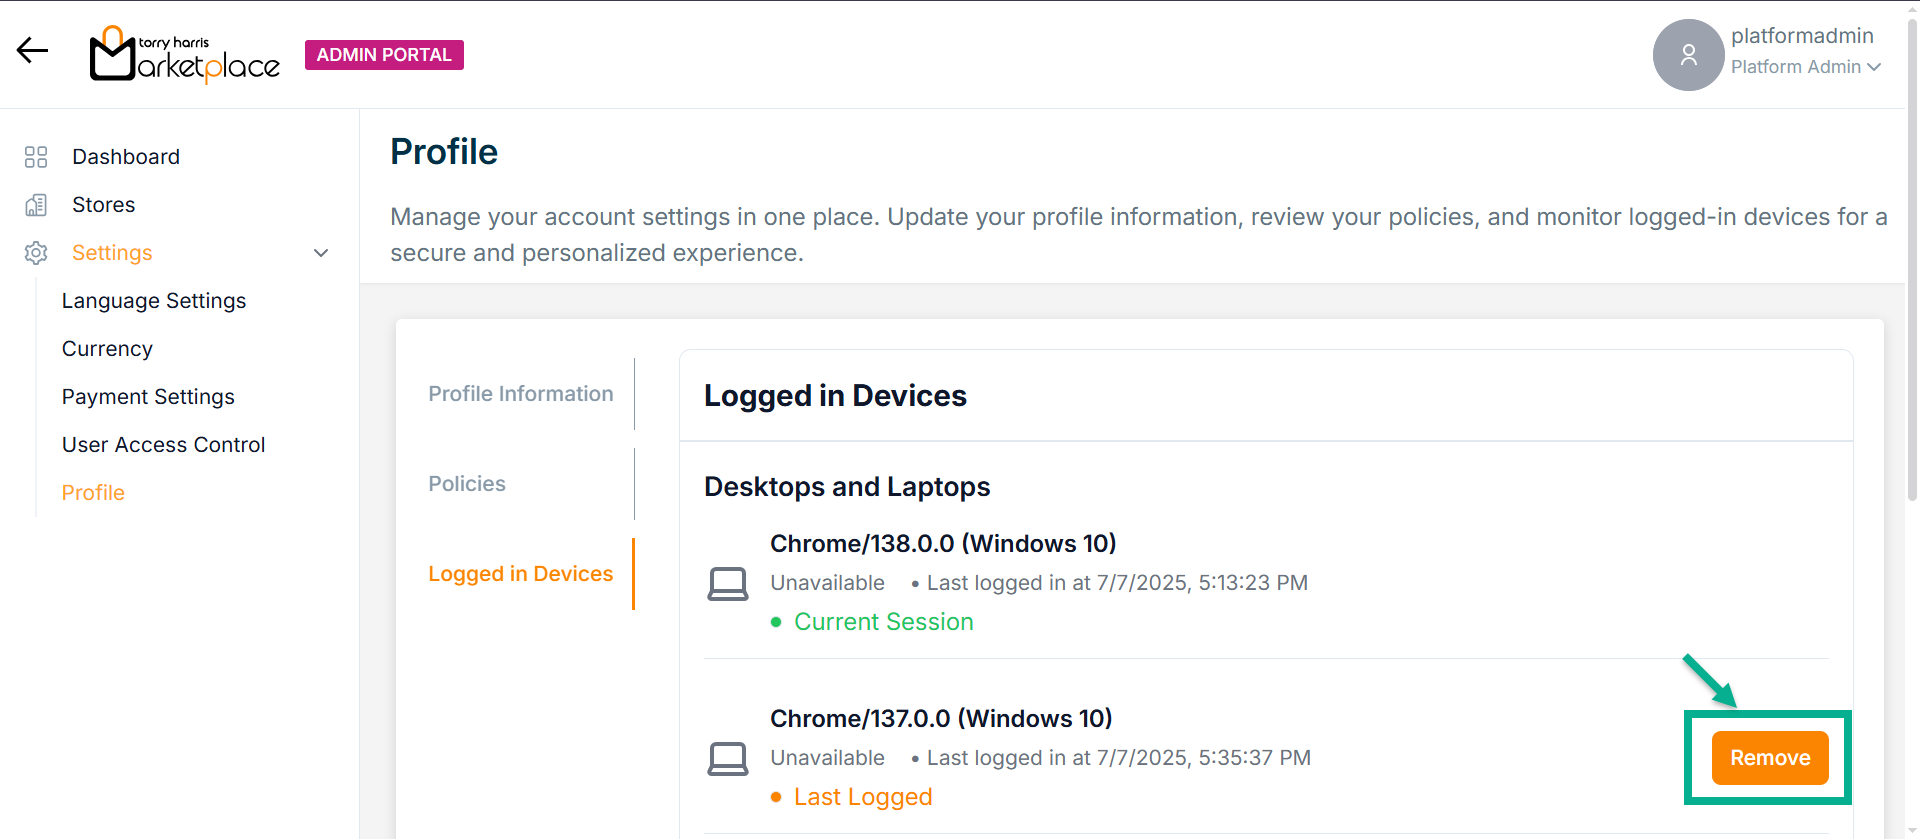Viewport: 1920px width, 839px height.
Task: Click the Chrome/138.0.0 laptop icon
Action: tap(727, 584)
